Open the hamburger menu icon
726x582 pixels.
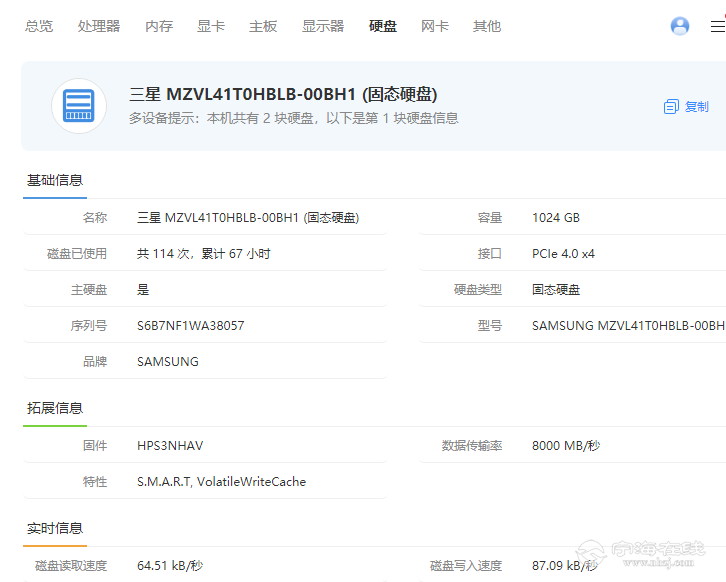[x=718, y=26]
